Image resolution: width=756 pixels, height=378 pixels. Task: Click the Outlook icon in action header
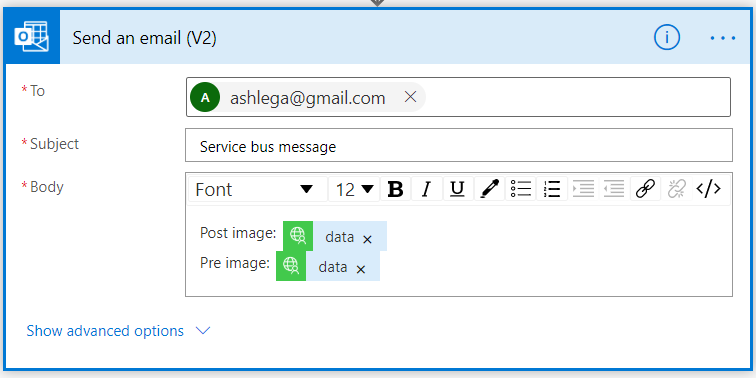point(32,37)
